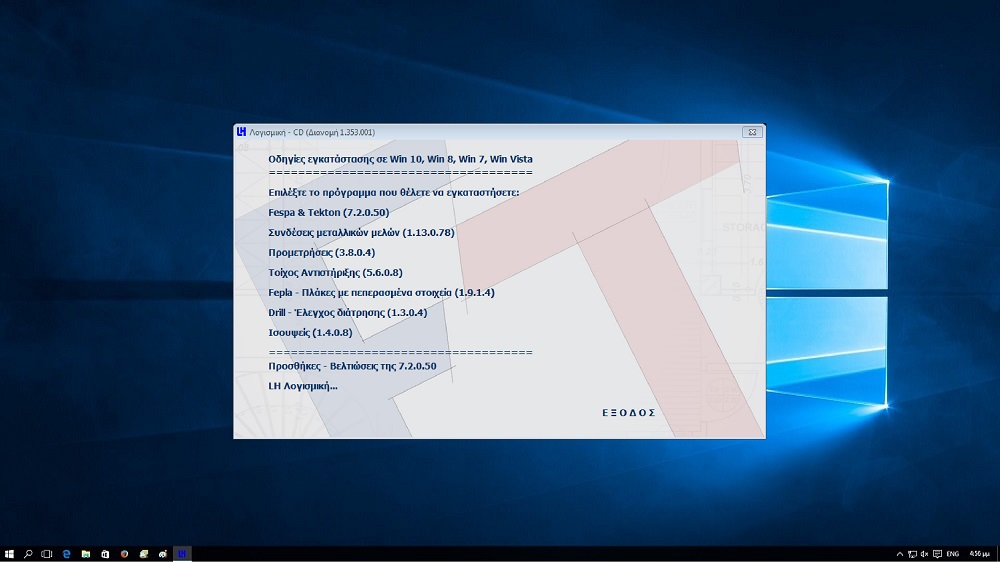Open Action Center notifications icon

(937, 554)
